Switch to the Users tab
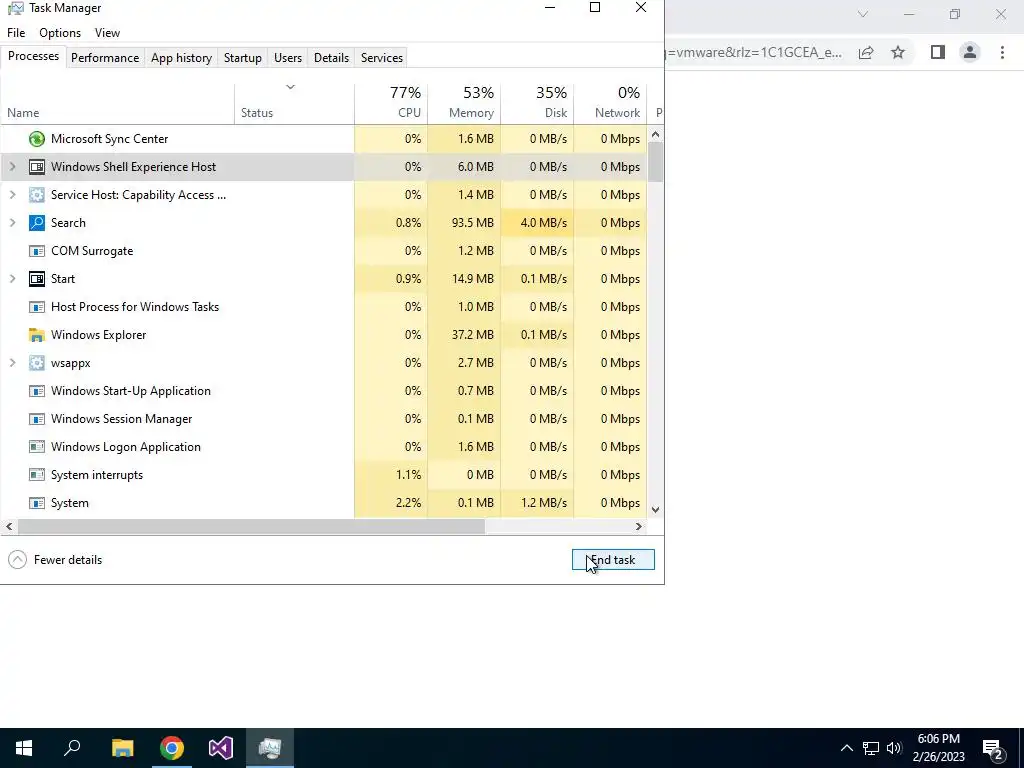Screen dimensions: 1024x768 [288, 57]
